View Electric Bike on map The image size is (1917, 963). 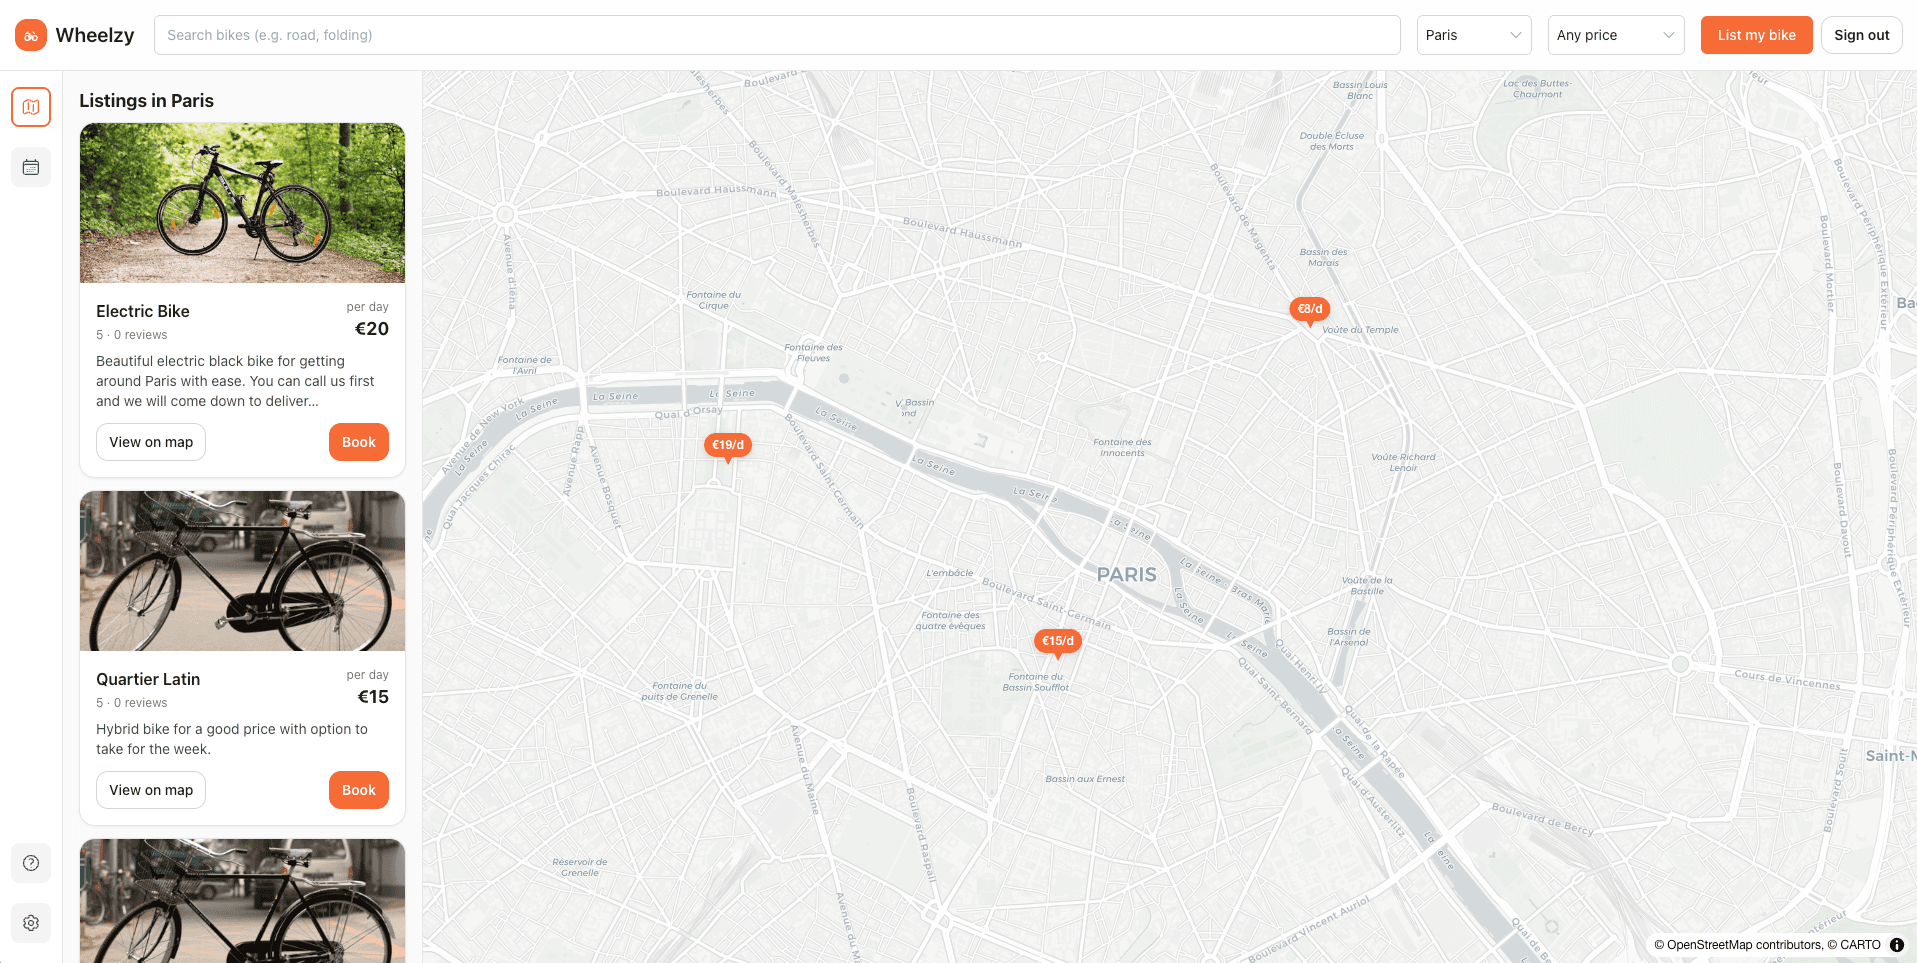point(151,442)
